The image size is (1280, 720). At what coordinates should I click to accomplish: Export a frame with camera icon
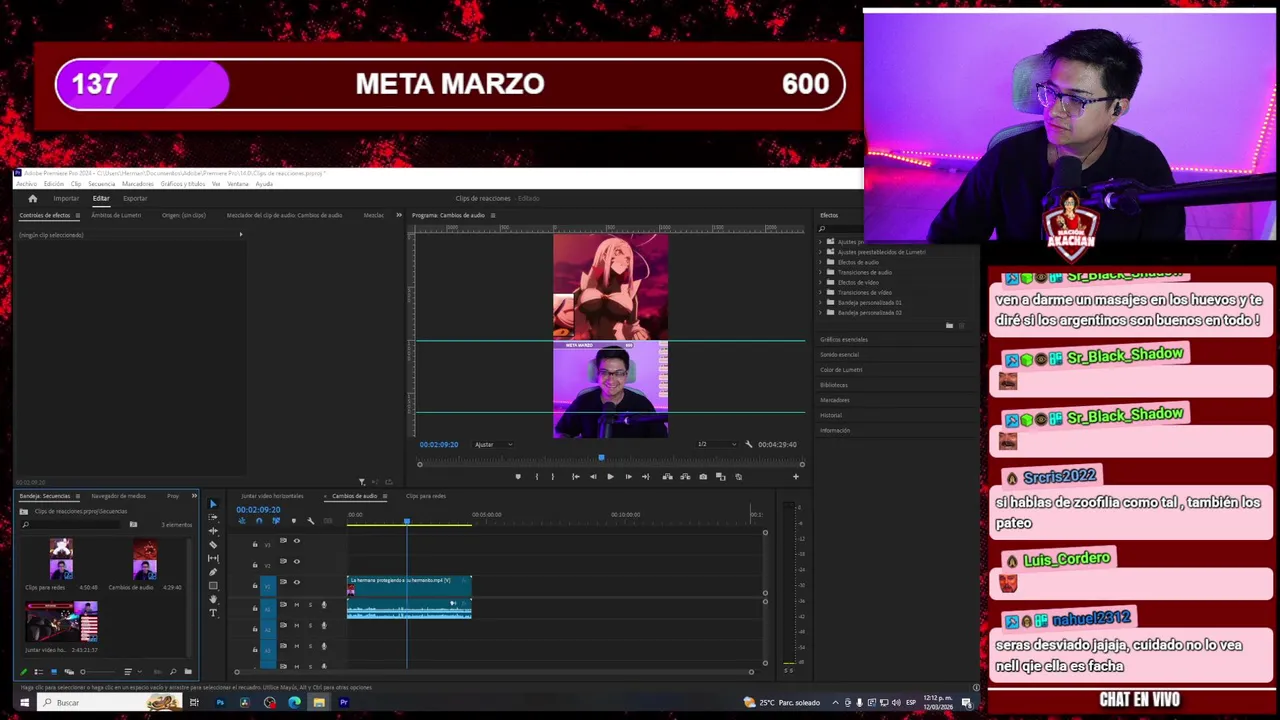pos(703,476)
